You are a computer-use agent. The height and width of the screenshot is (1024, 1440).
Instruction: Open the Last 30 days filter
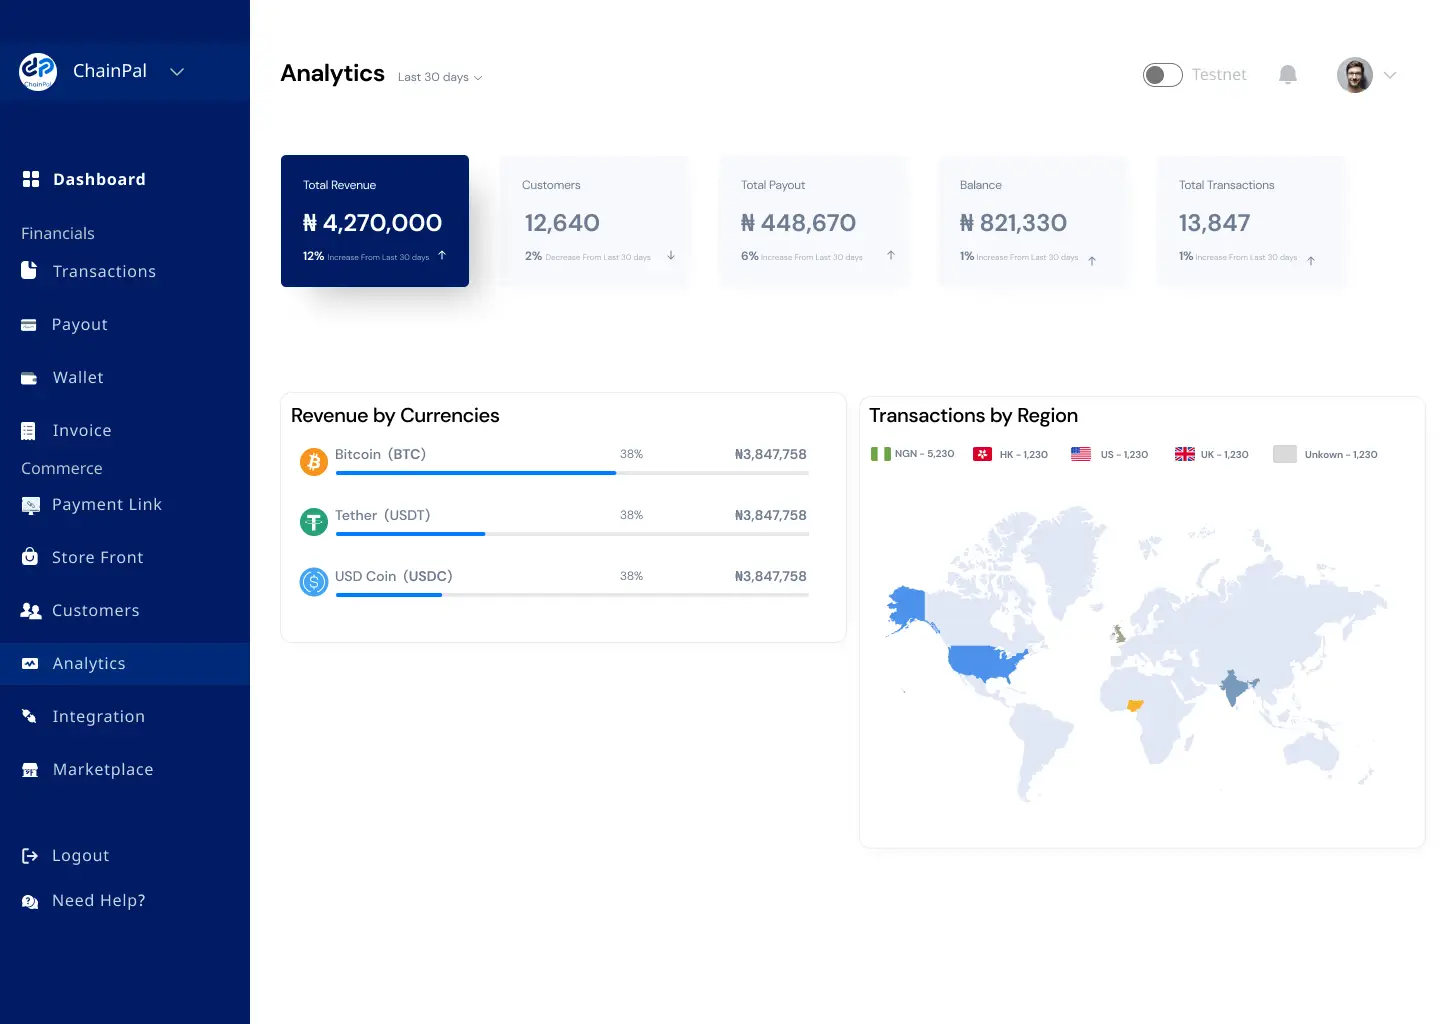click(438, 76)
